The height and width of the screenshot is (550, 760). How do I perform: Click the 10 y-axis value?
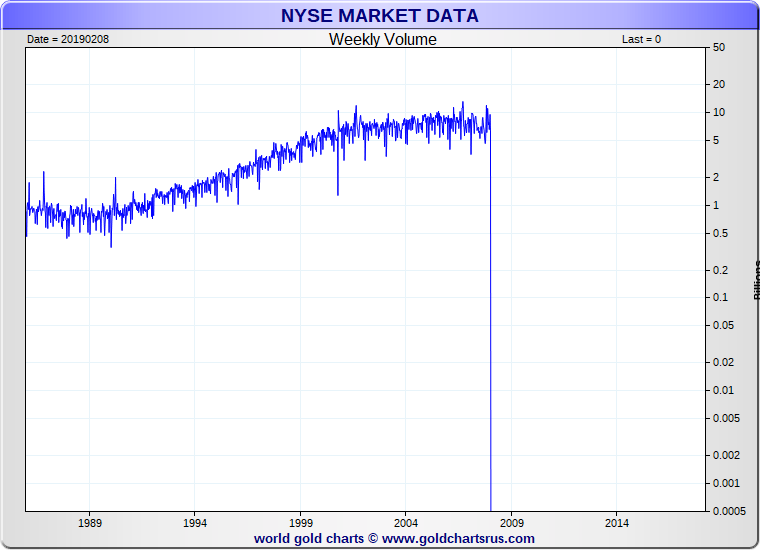click(x=719, y=112)
